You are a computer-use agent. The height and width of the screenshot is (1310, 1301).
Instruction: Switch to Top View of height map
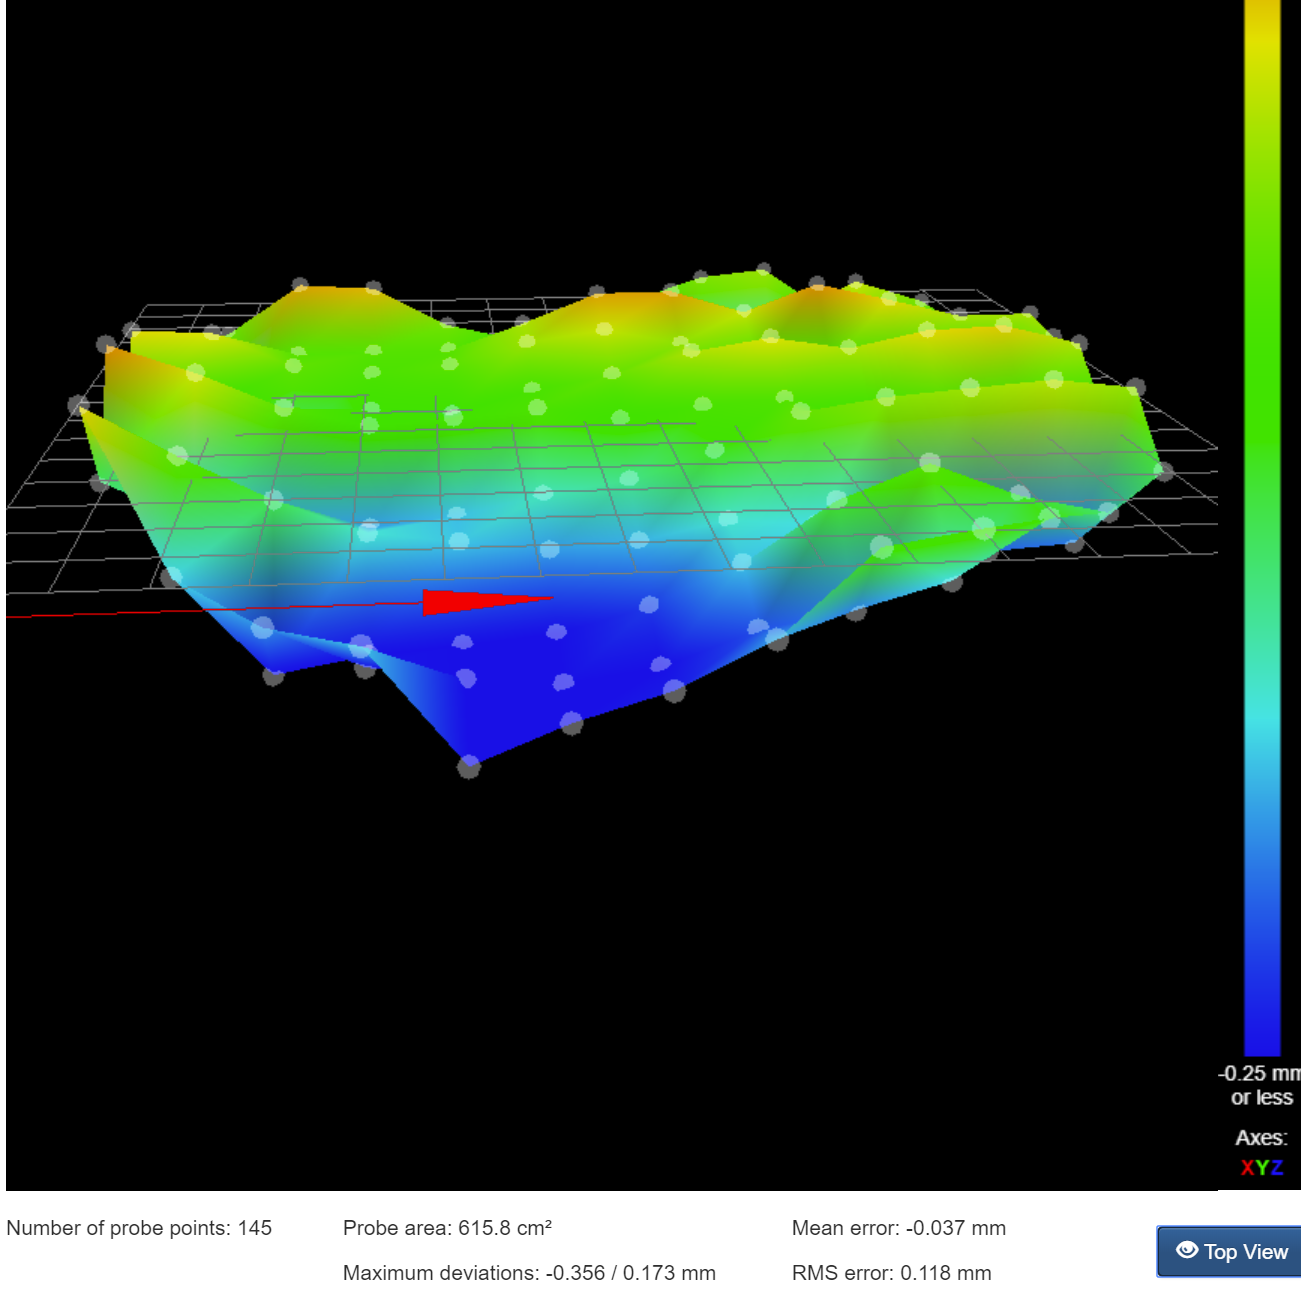[1232, 1251]
